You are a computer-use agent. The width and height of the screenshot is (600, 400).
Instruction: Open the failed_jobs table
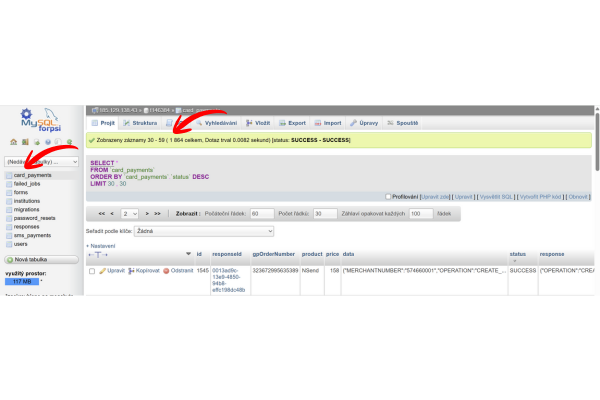[x=27, y=184]
